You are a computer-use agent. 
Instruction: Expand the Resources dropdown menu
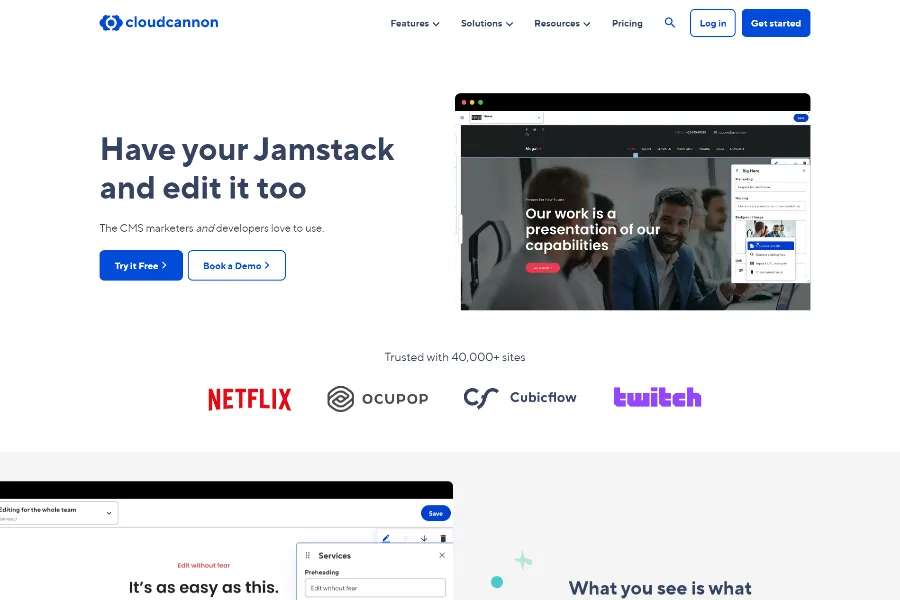[562, 23]
